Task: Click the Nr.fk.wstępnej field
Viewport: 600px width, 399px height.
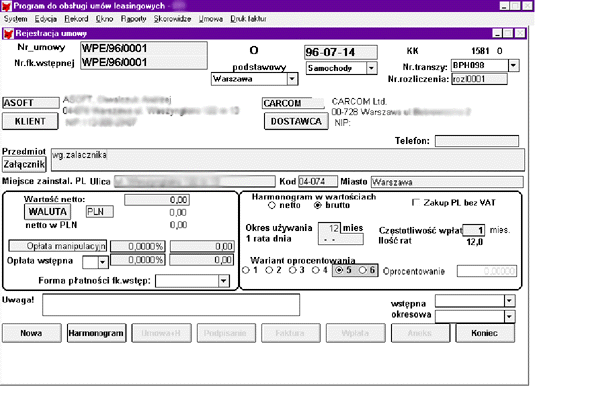Action: [x=144, y=62]
